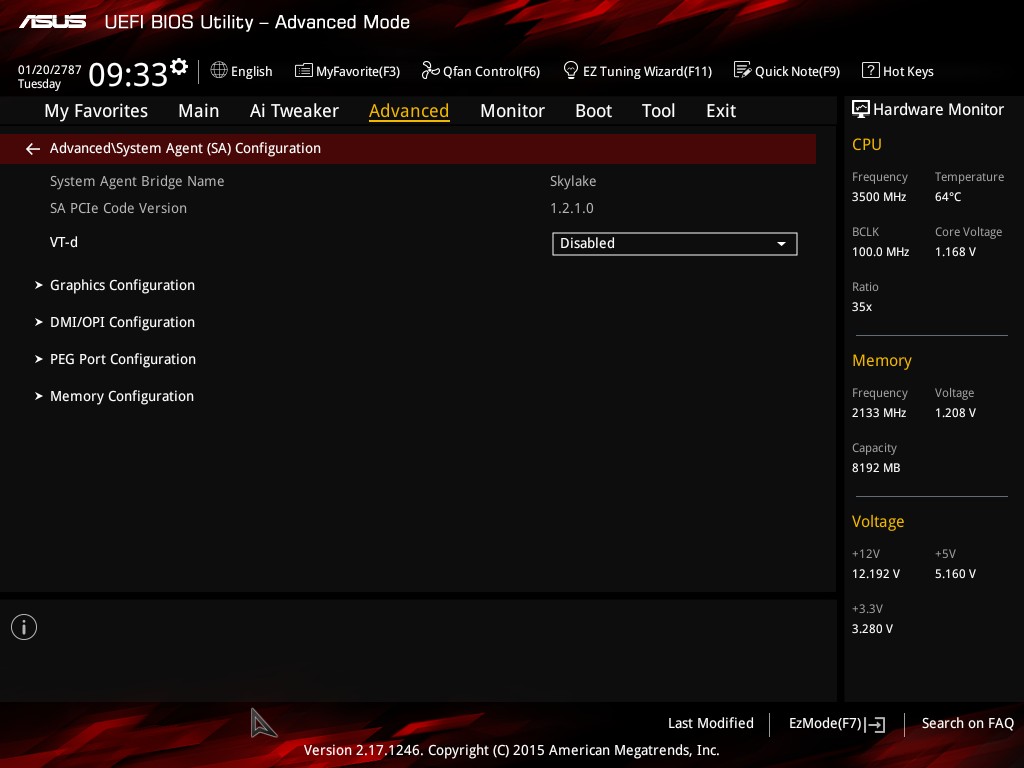The image size is (1024, 768).
Task: Click the Qfan Control fan icon
Action: [x=430, y=70]
